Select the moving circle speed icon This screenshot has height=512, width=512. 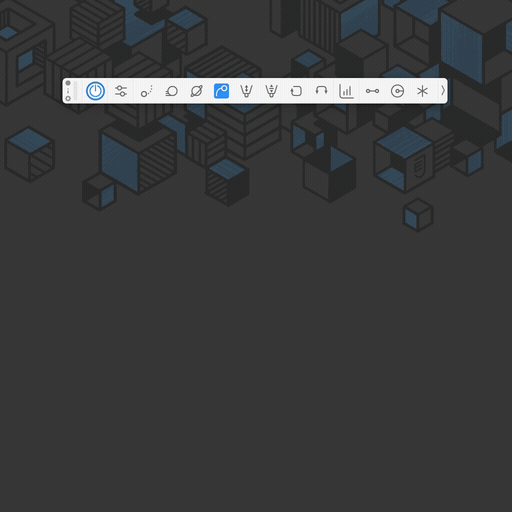click(171, 91)
